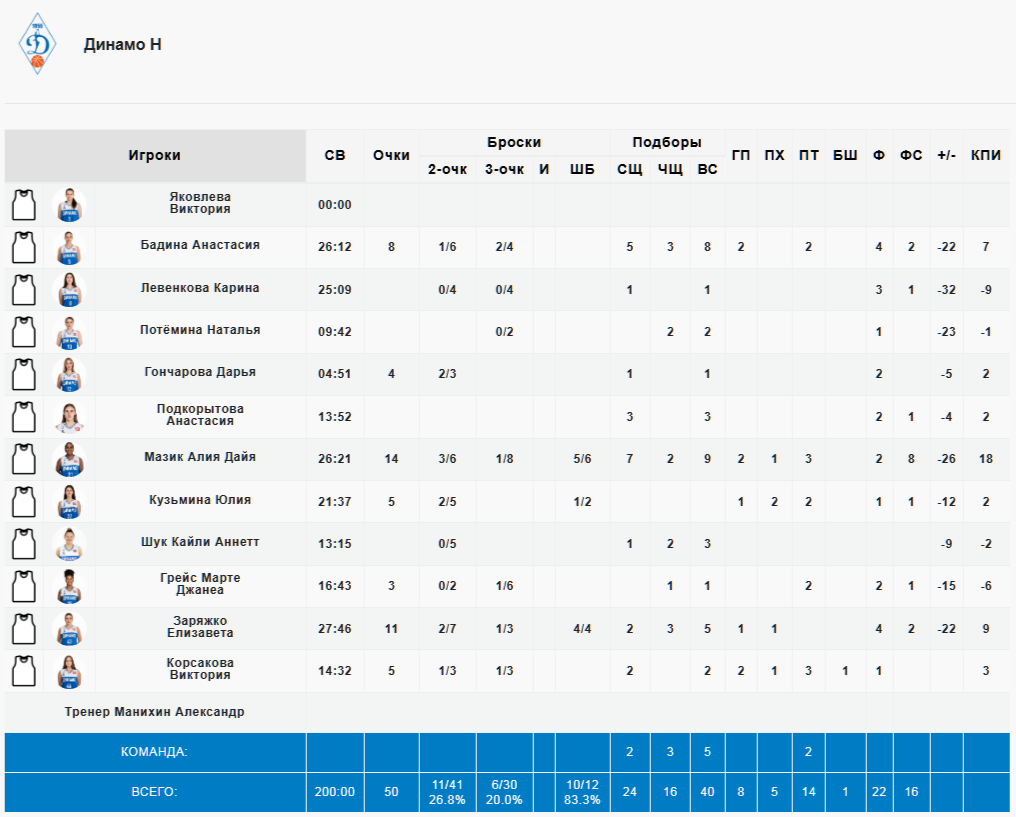
Task: Open player profile Корсакова Виктория
Action: (200, 669)
